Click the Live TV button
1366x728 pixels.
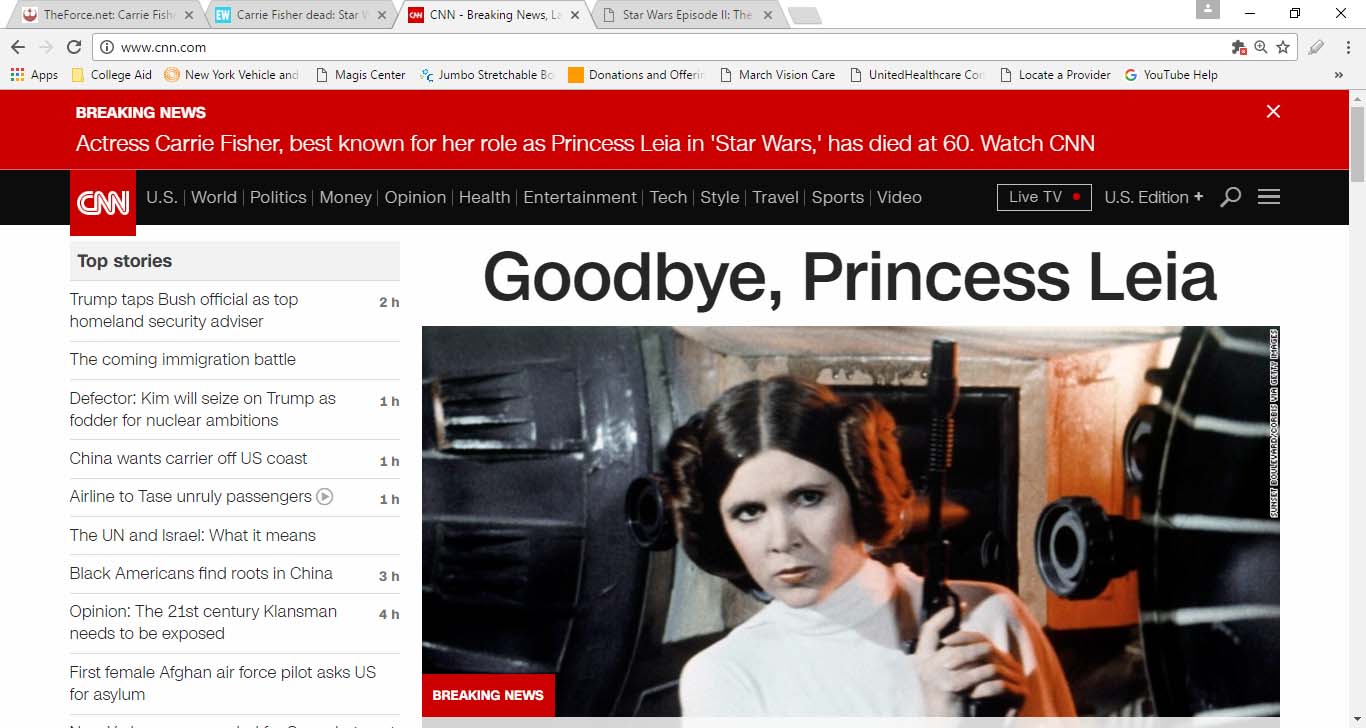(1043, 197)
